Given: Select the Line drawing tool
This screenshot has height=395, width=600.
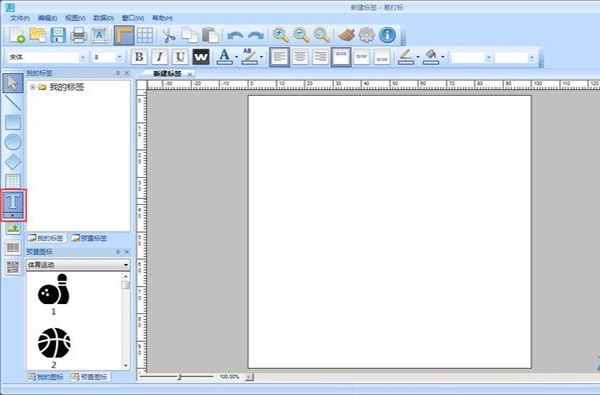Looking at the screenshot, I should pyautogui.click(x=13, y=103).
